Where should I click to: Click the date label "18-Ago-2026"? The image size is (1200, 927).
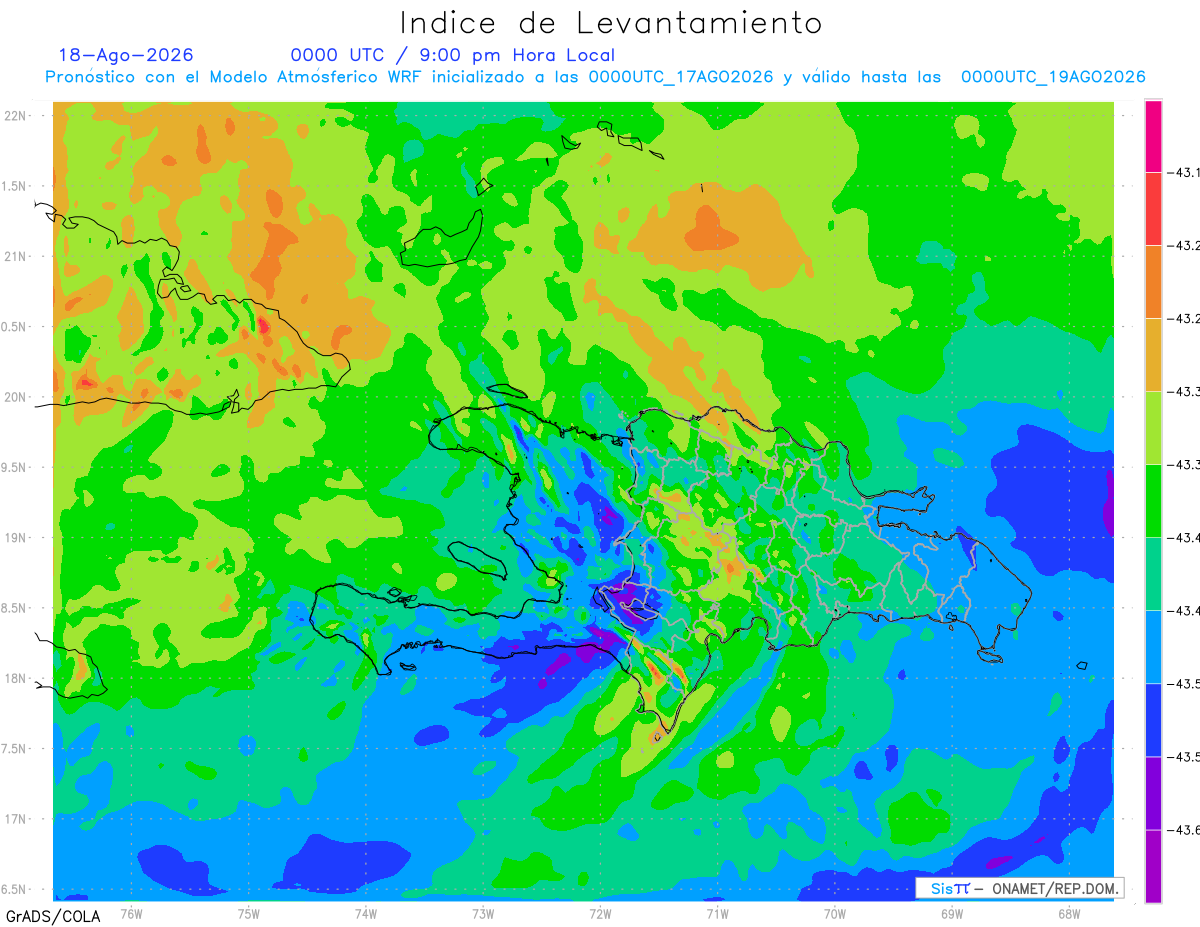tap(126, 55)
